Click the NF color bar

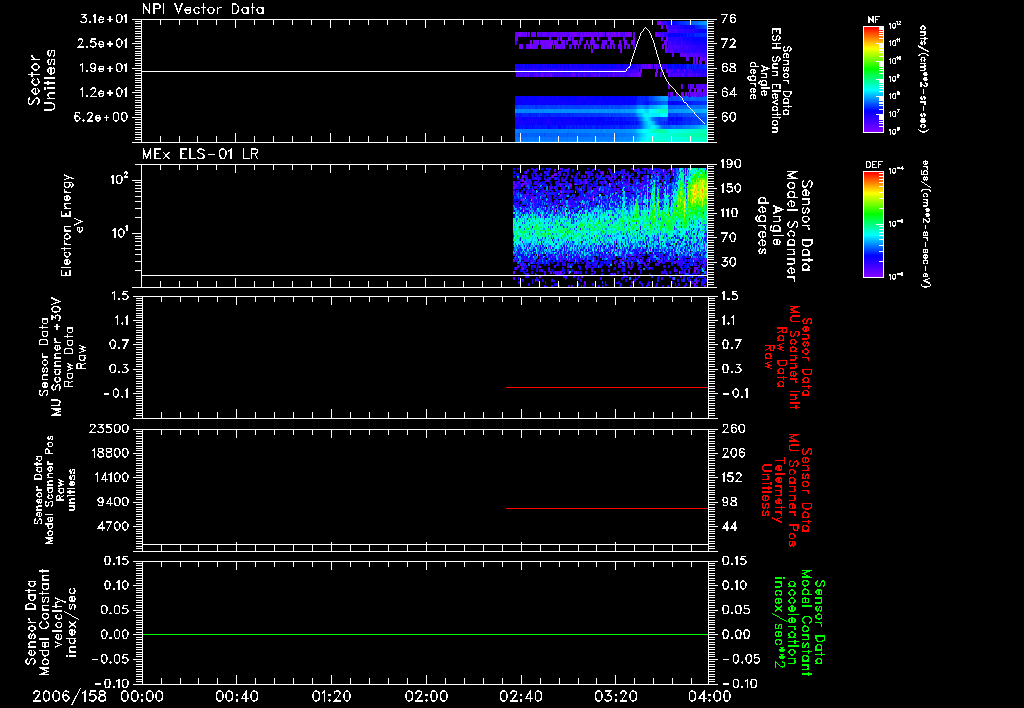pos(874,78)
